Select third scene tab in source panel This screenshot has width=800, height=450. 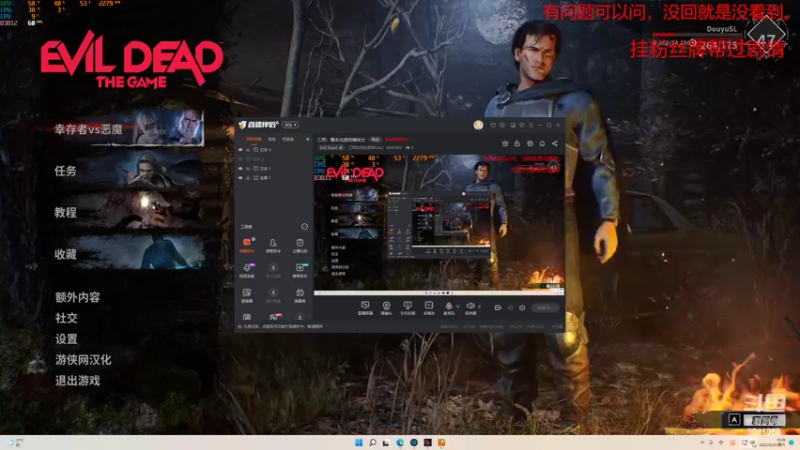(288, 139)
